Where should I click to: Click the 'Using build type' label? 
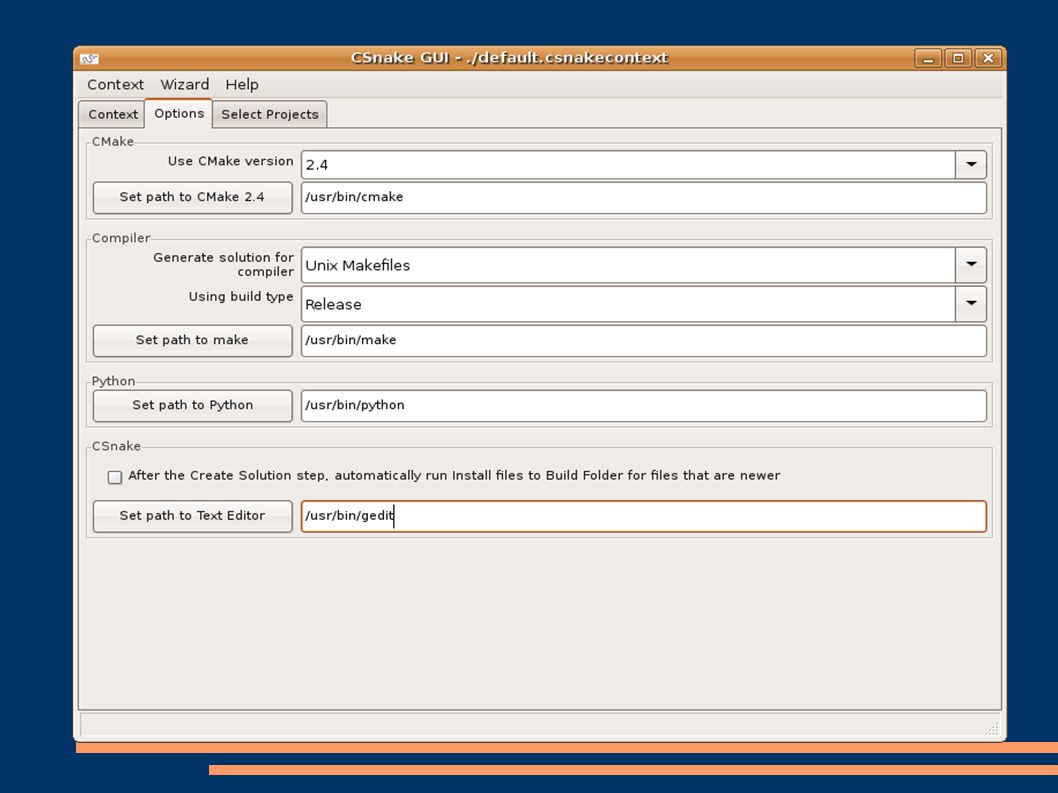pyautogui.click(x=241, y=296)
